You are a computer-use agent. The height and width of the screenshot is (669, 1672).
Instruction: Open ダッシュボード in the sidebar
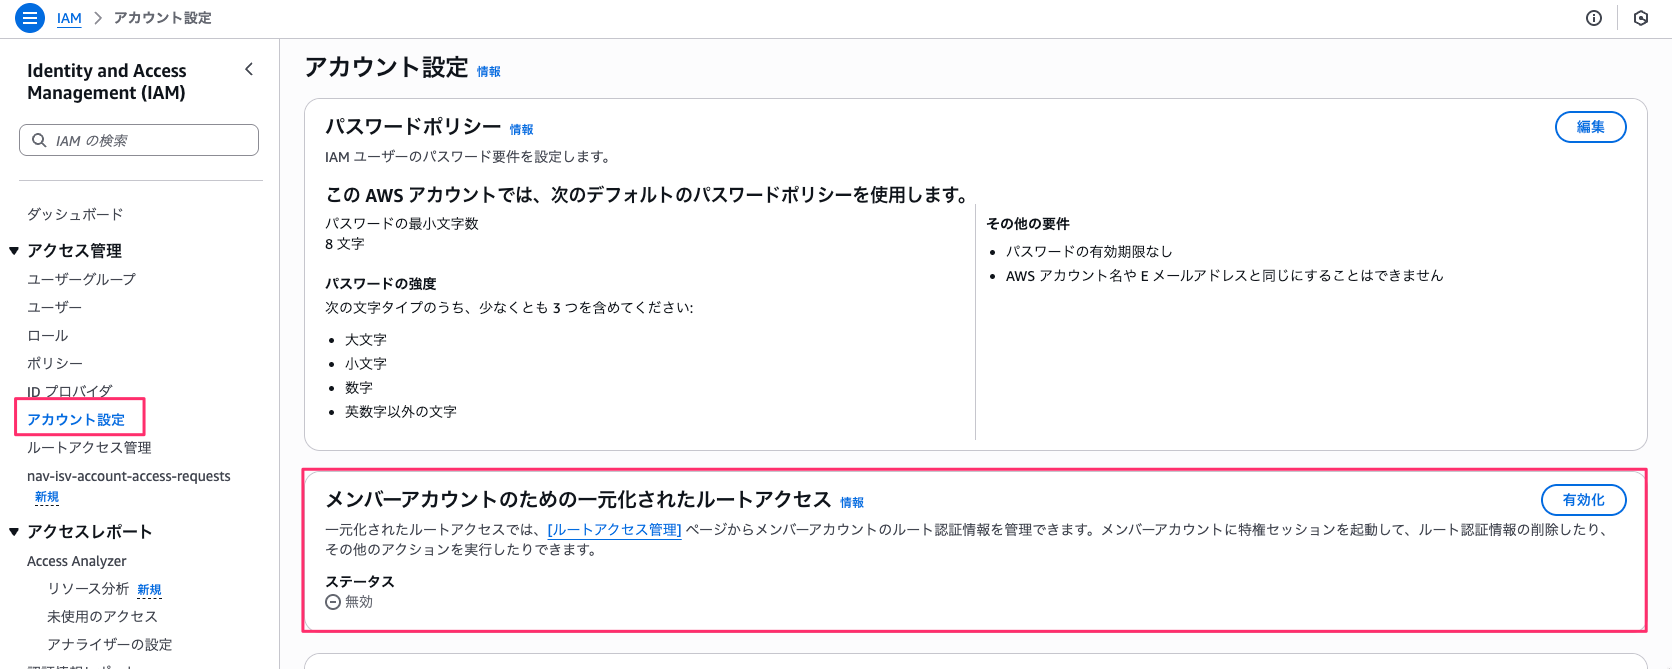75,214
